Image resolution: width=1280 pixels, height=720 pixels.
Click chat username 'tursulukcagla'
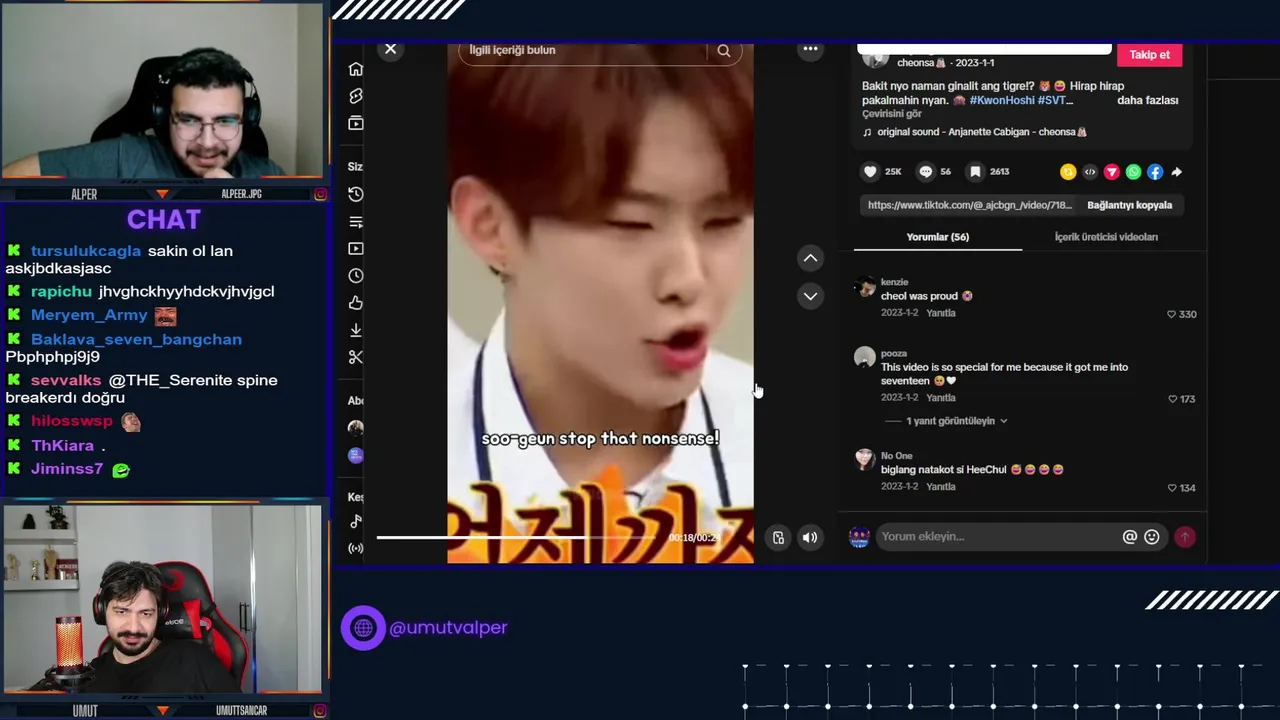coord(86,251)
